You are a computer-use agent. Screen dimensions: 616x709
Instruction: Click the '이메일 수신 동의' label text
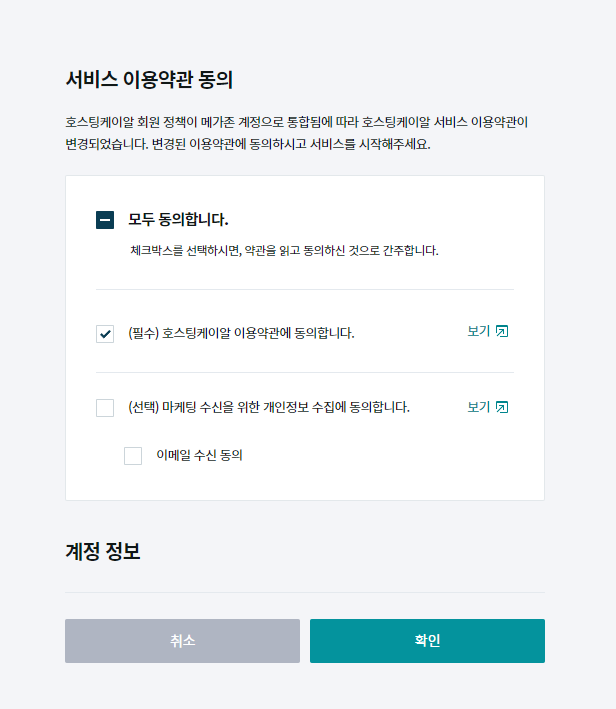(x=200, y=455)
